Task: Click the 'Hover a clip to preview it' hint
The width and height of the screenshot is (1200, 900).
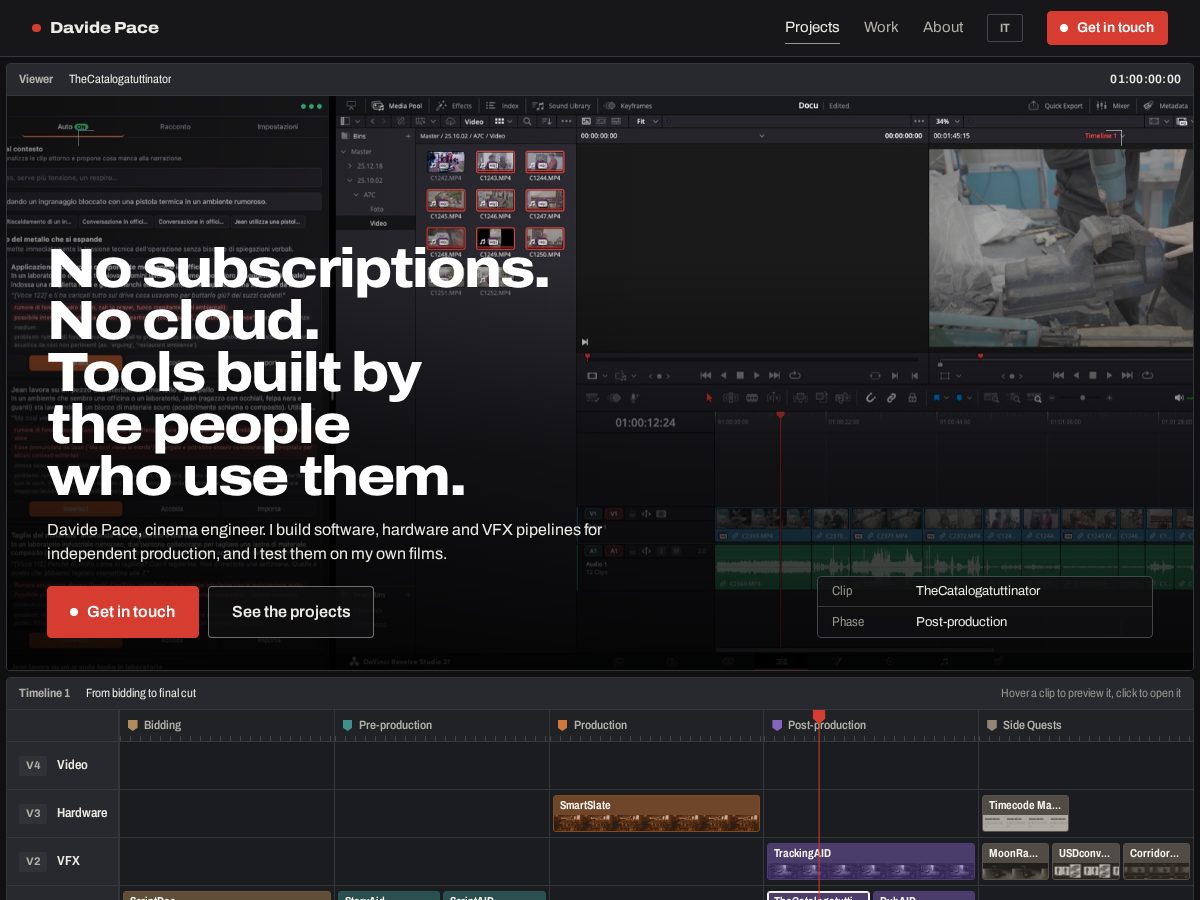Action: 1091,693
